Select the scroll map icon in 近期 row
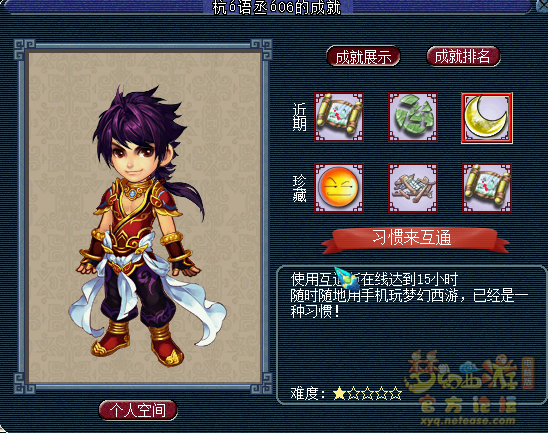The image size is (548, 433). (x=339, y=117)
